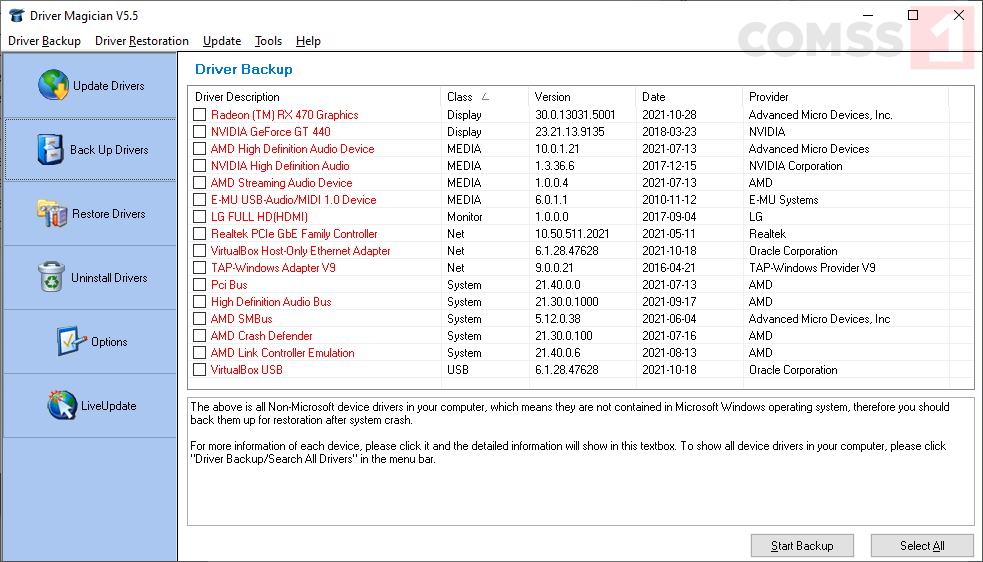Open the Driver Restoration menu
983x562 pixels.
(142, 41)
